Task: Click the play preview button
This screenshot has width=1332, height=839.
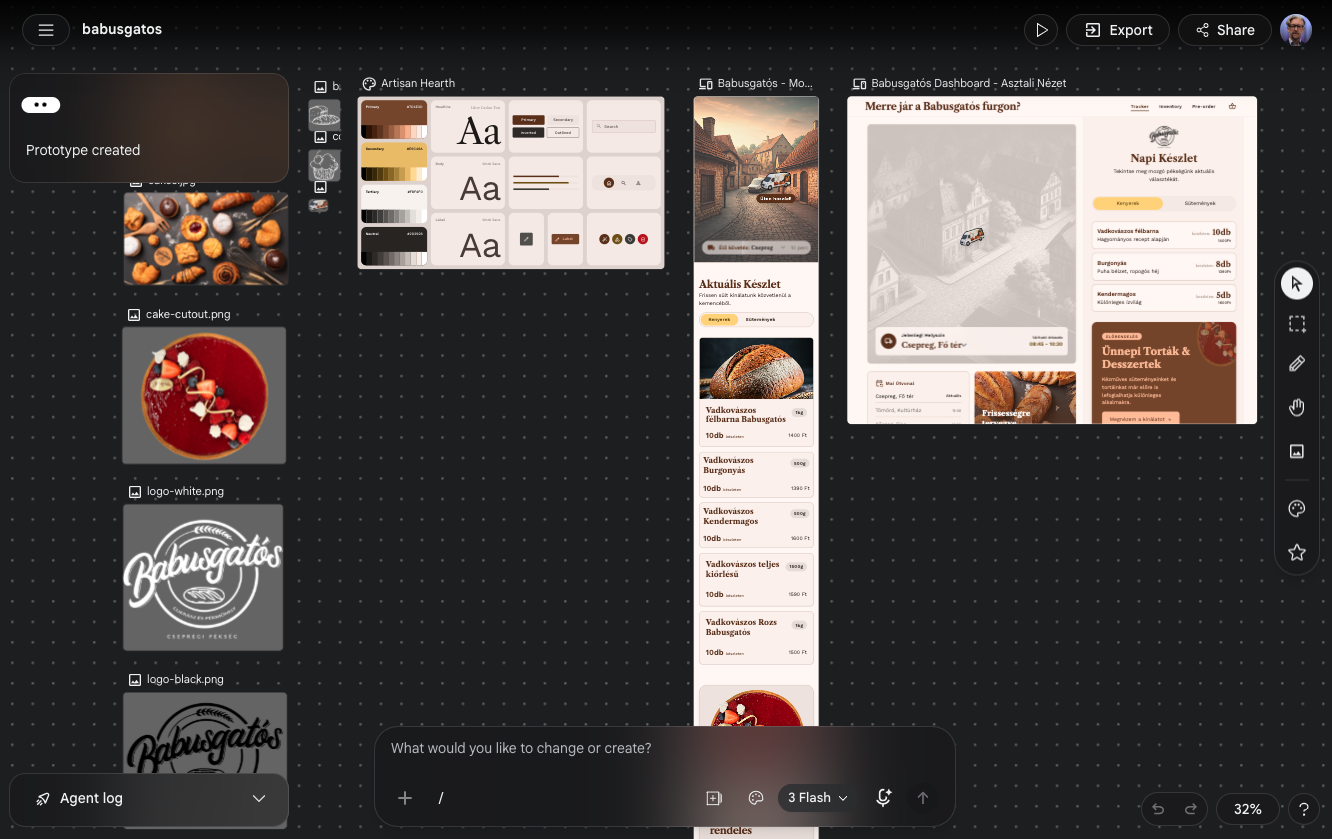Action: click(1041, 30)
